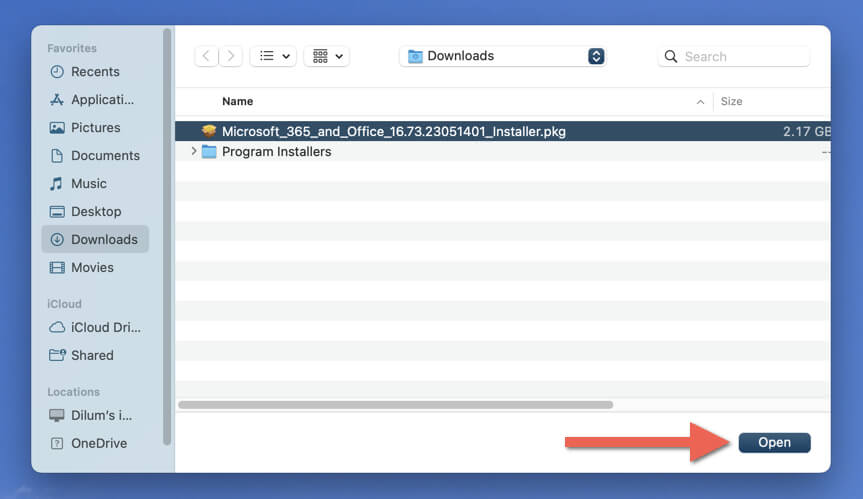The height and width of the screenshot is (499, 863).
Task: Click the Desktop icon in sidebar
Action: 57,211
